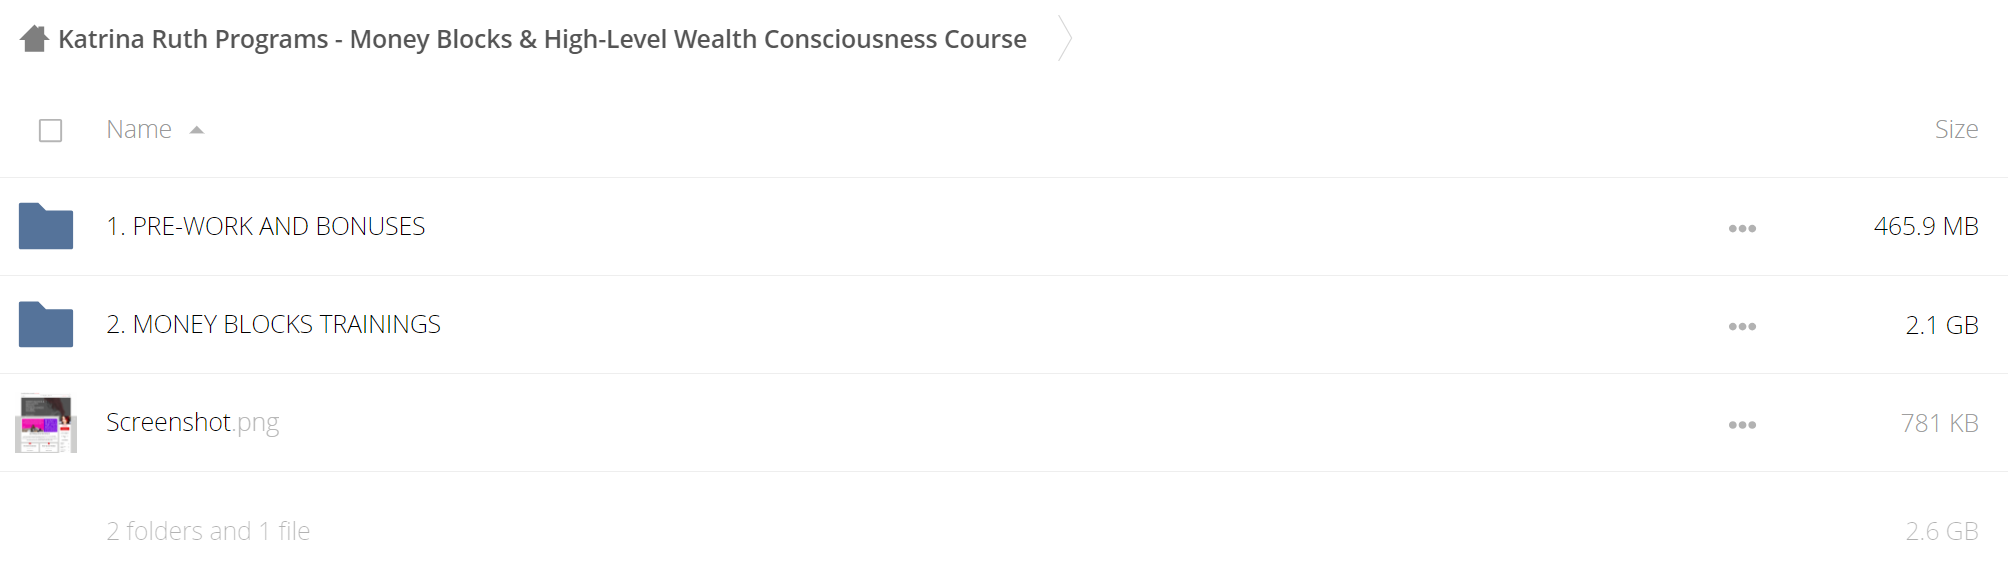Viewport: 2008px width, 578px height.
Task: Open the Screenshot.png file name
Action: click(192, 422)
